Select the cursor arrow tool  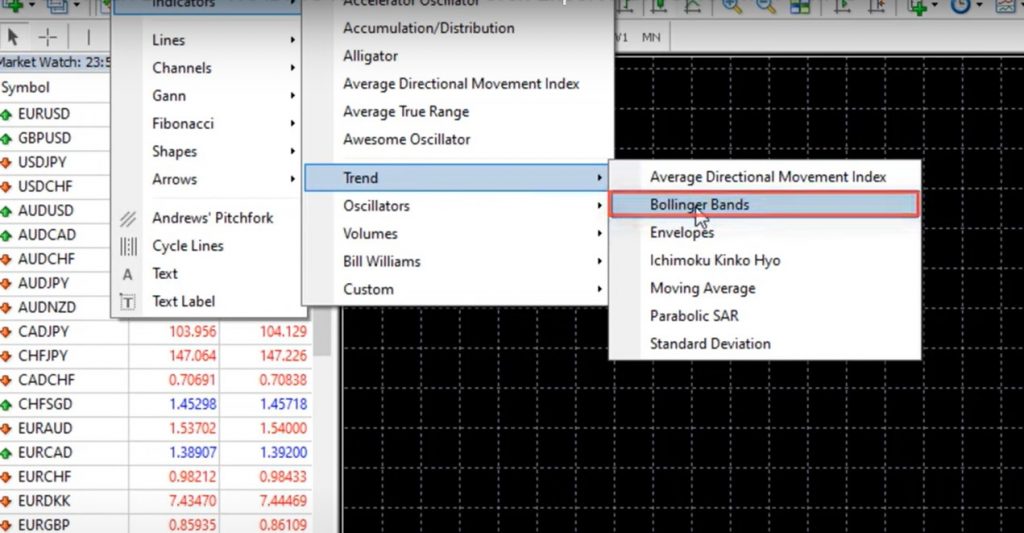click(x=14, y=37)
